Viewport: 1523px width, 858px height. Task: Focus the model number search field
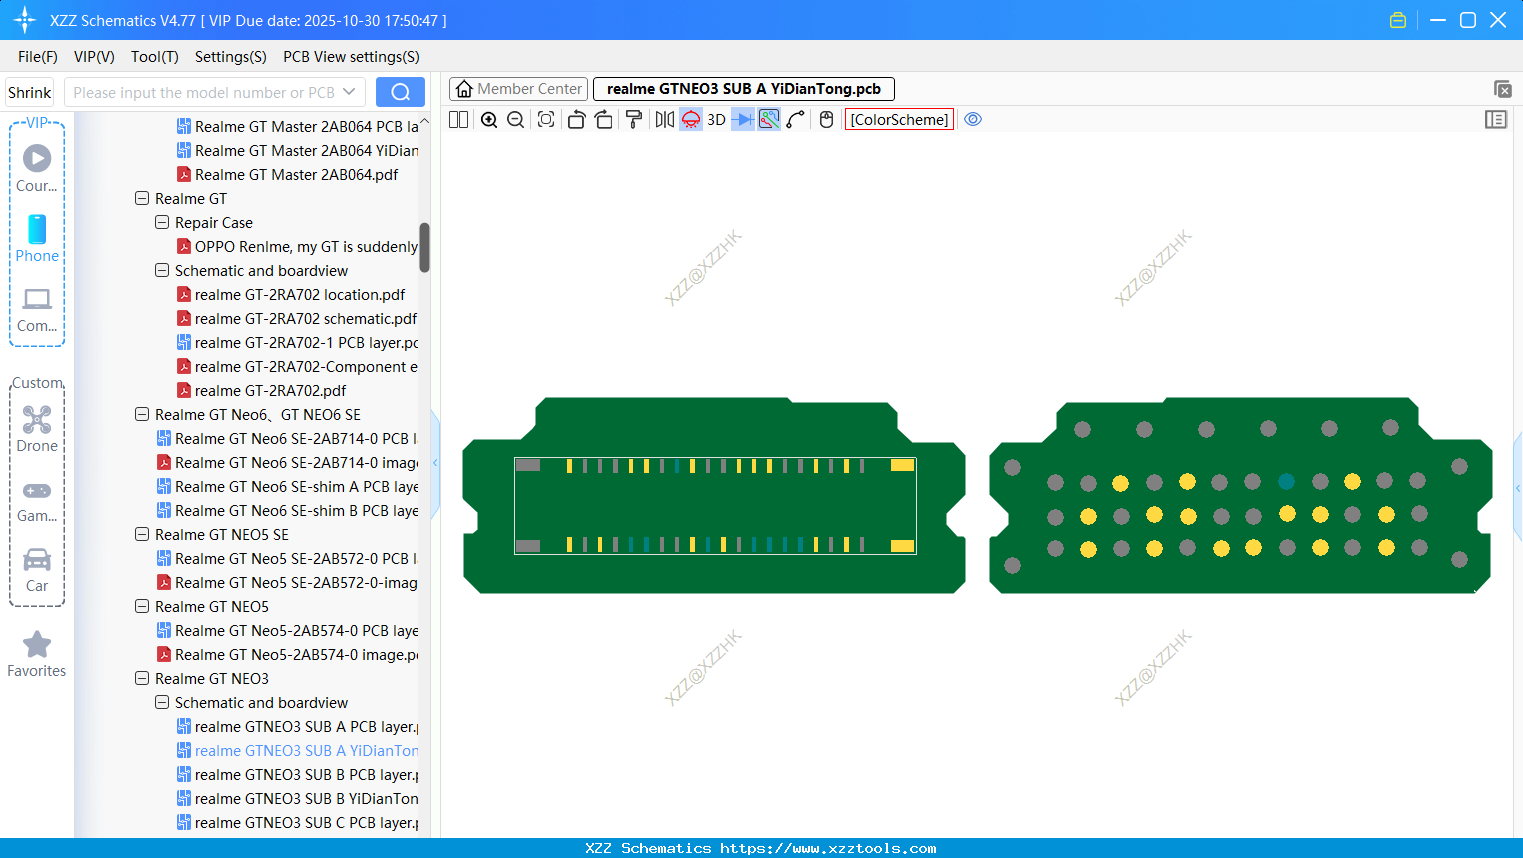pos(203,93)
